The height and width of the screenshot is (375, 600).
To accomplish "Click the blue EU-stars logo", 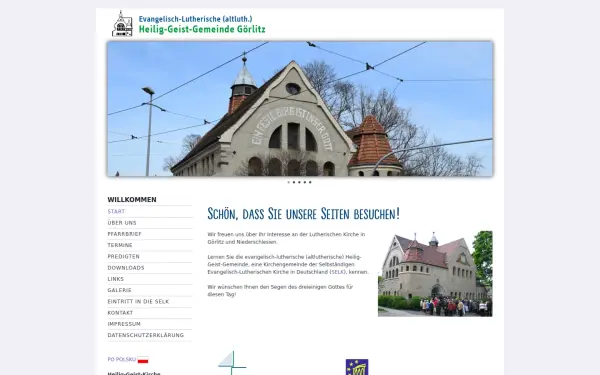I will (357, 367).
